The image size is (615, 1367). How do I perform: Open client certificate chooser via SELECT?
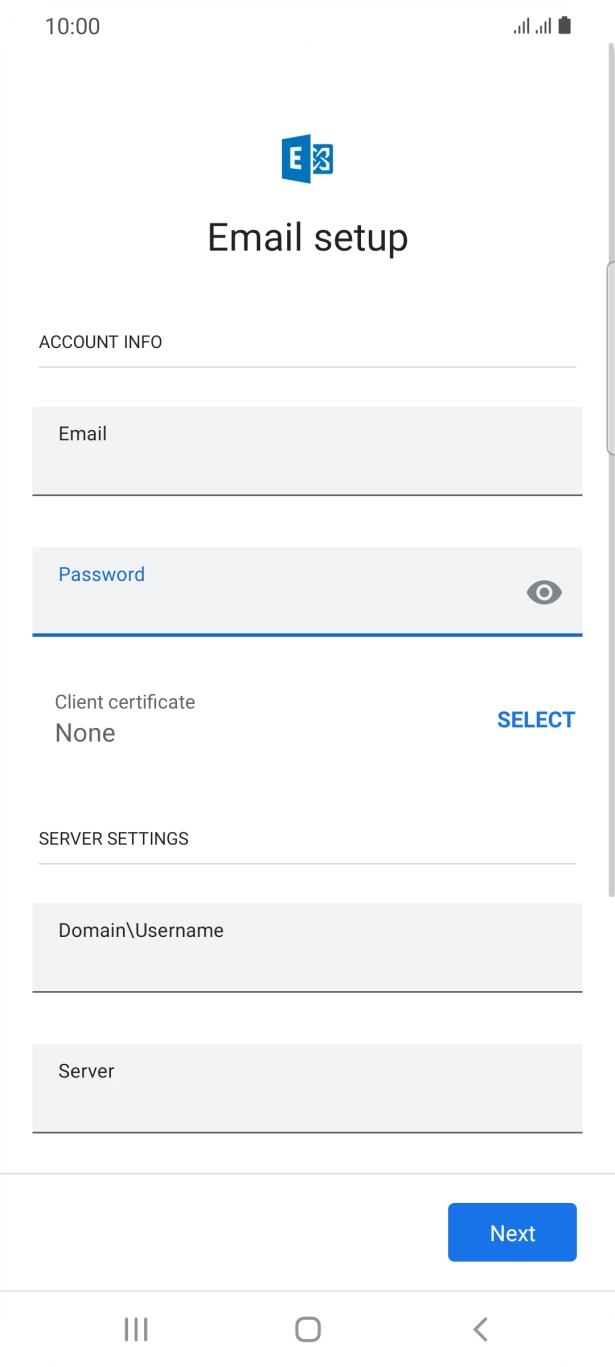537,719
